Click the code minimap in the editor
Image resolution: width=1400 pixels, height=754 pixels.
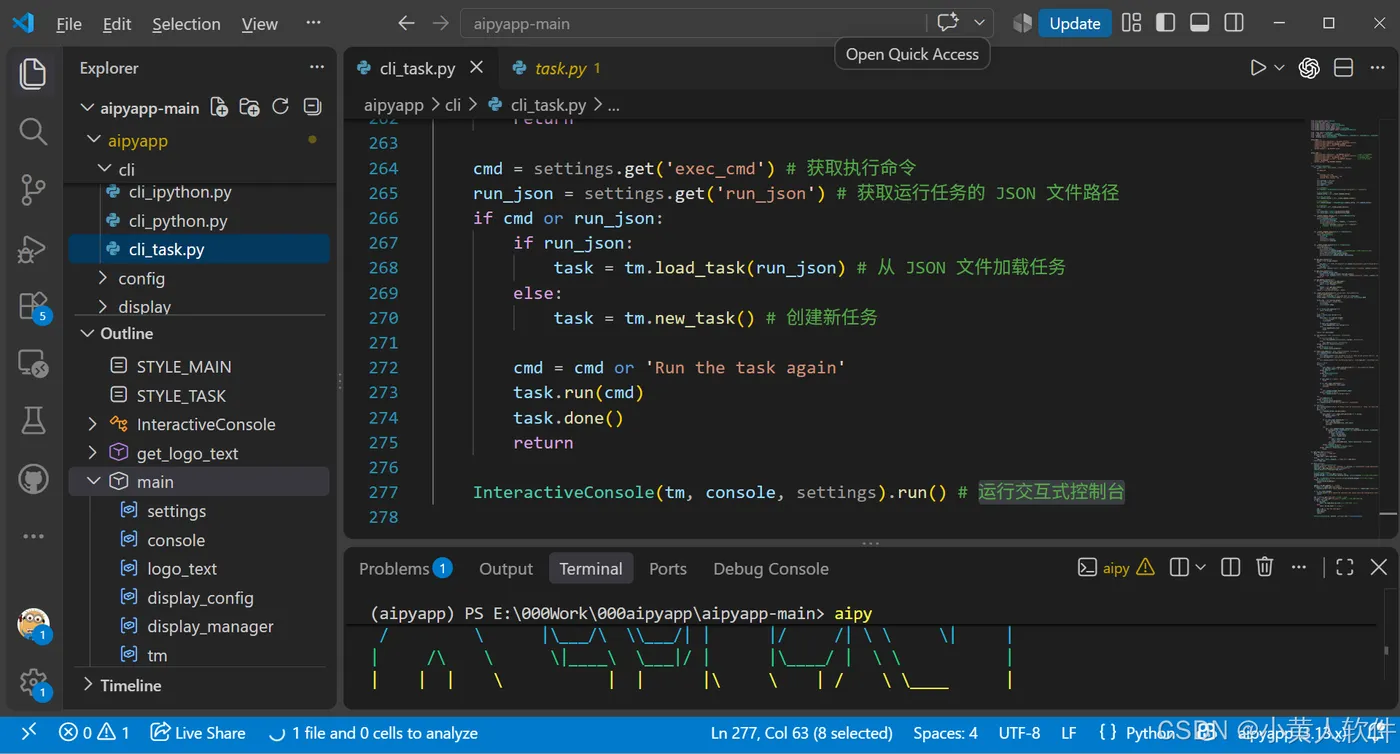1347,320
